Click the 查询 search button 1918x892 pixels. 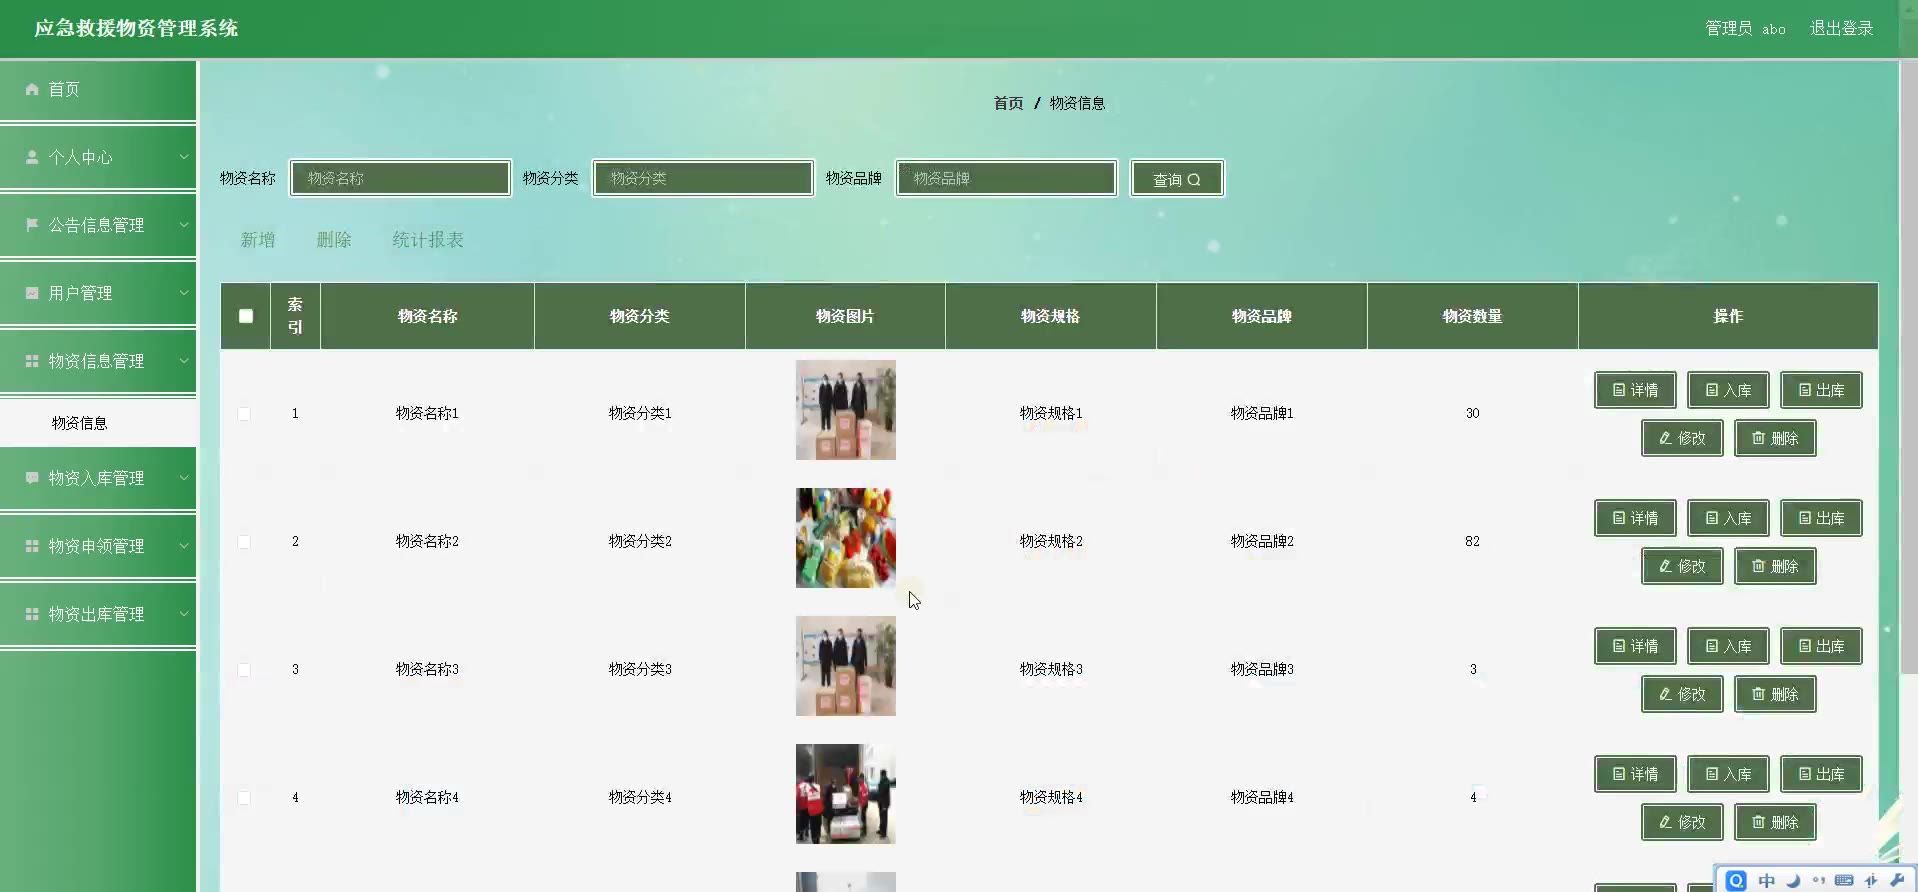[x=1177, y=179]
